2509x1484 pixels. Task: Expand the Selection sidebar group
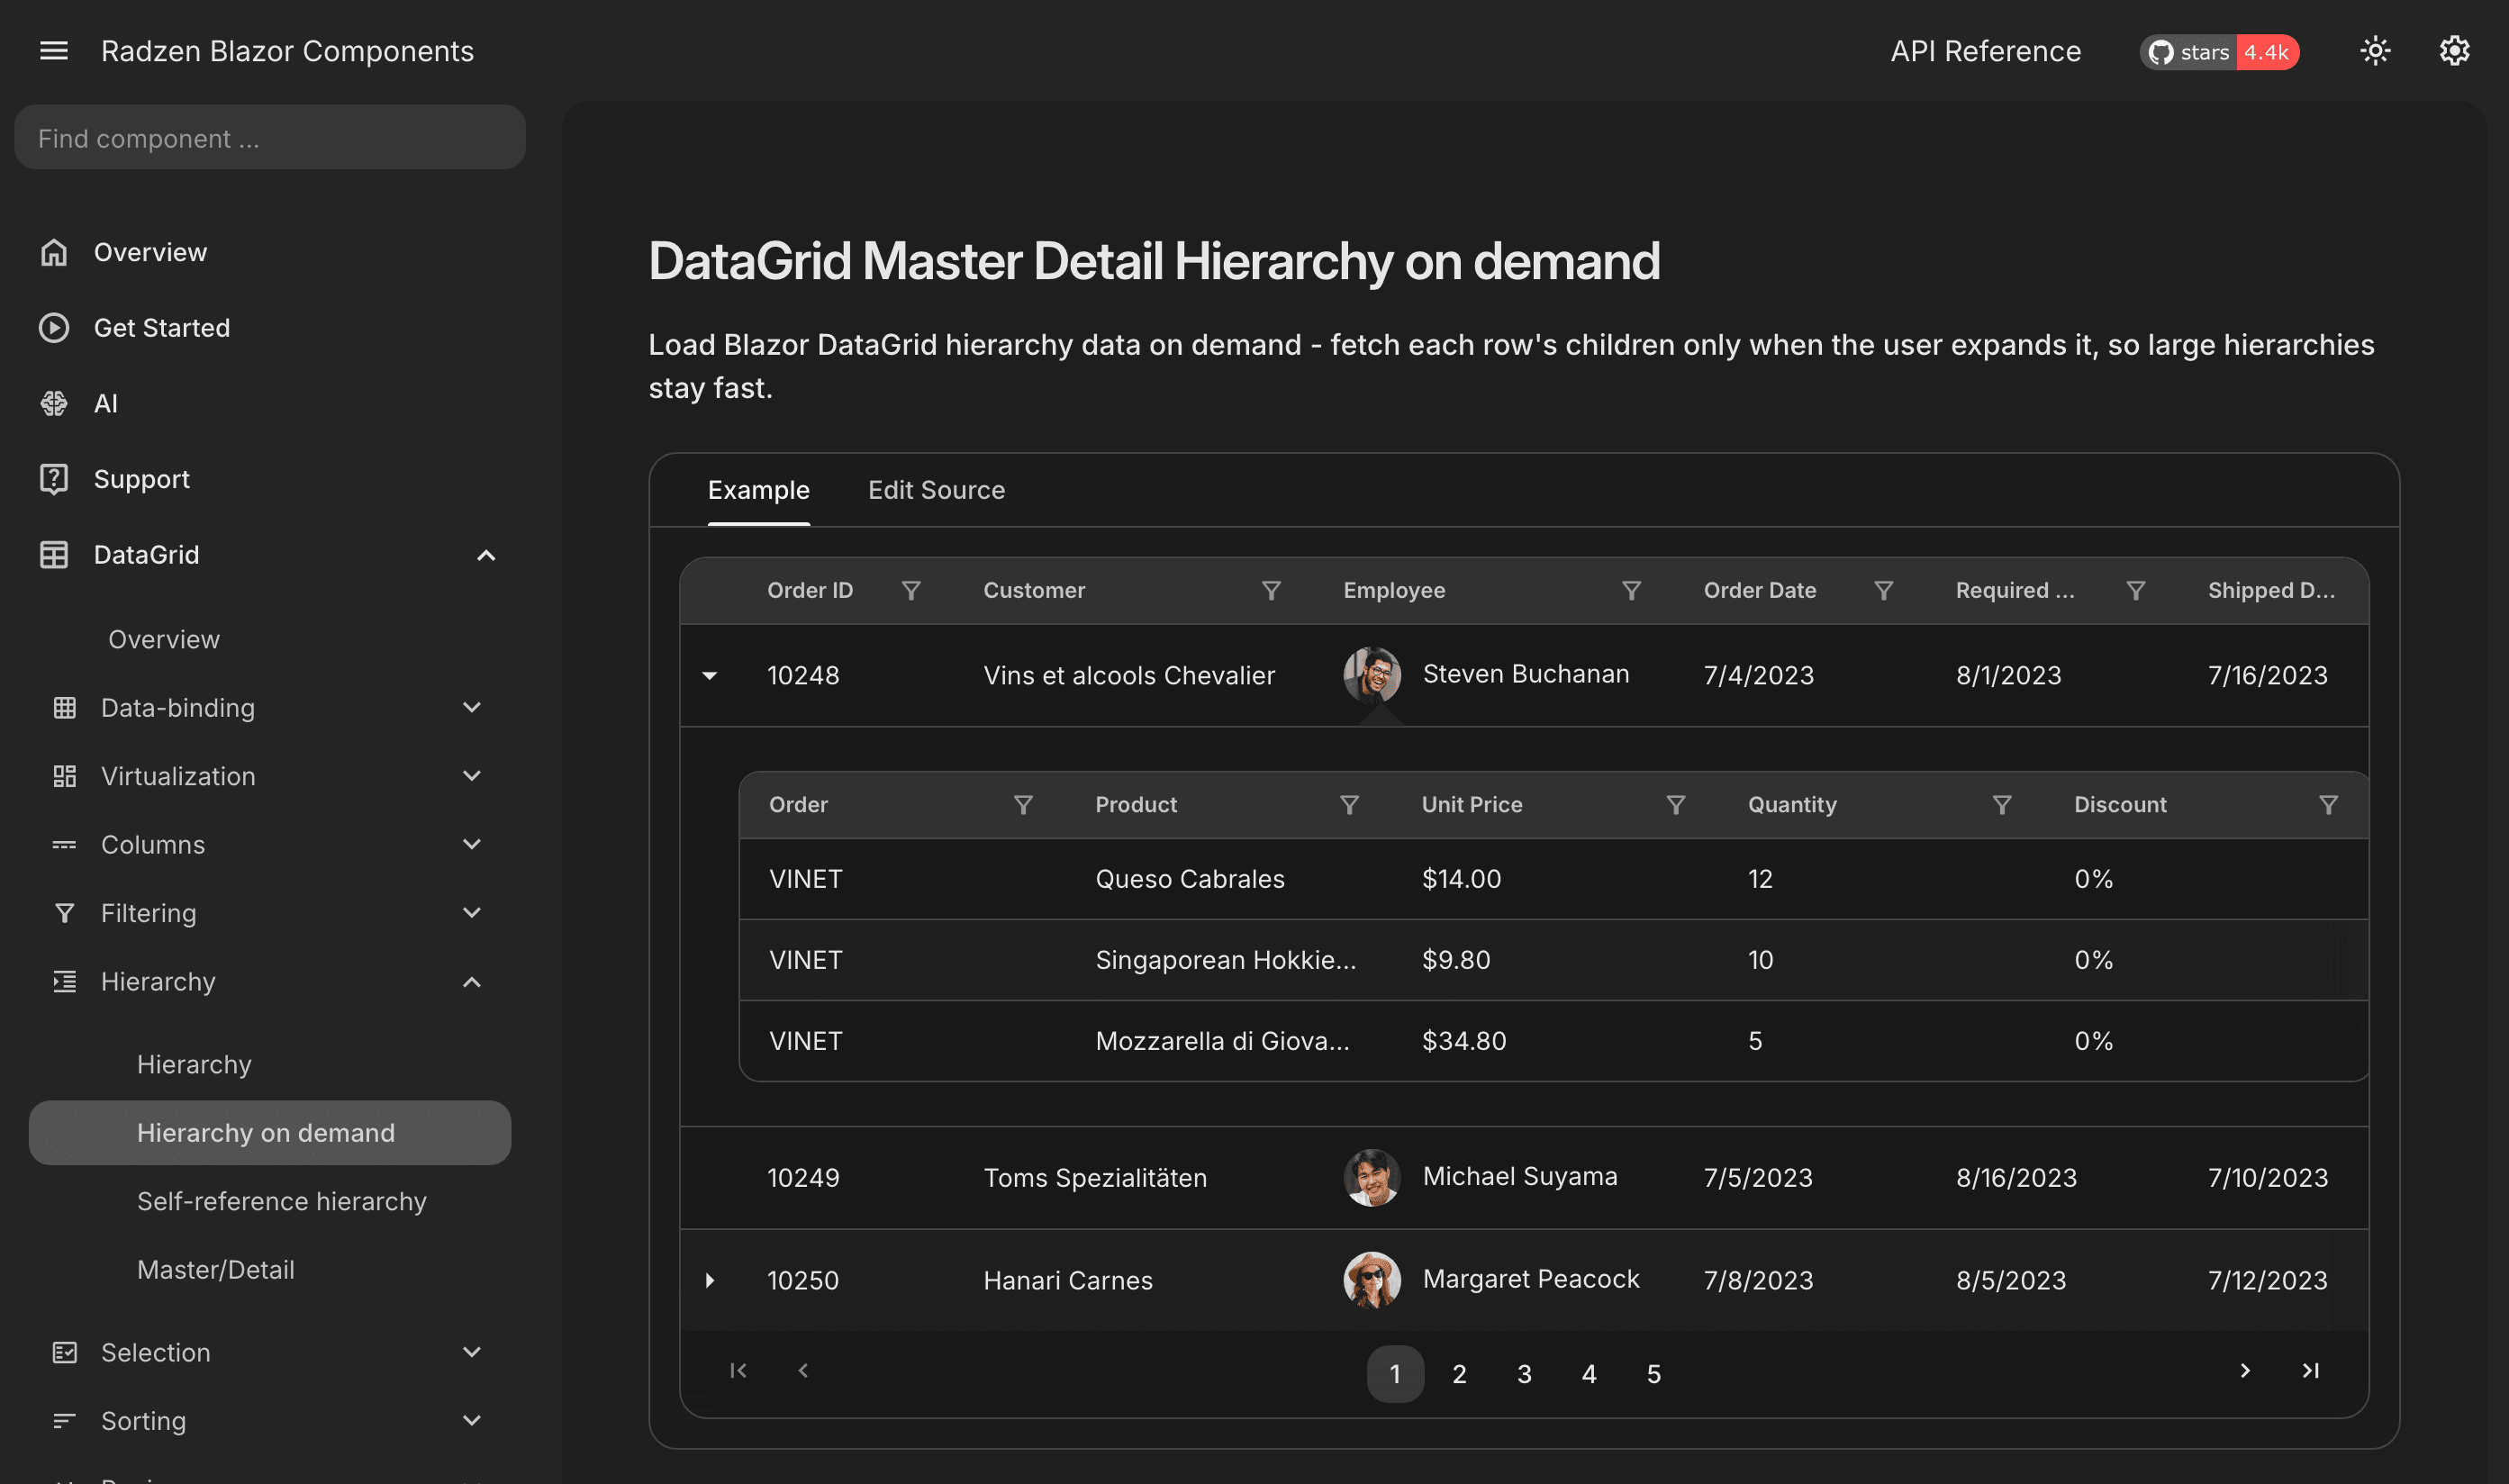[472, 1353]
